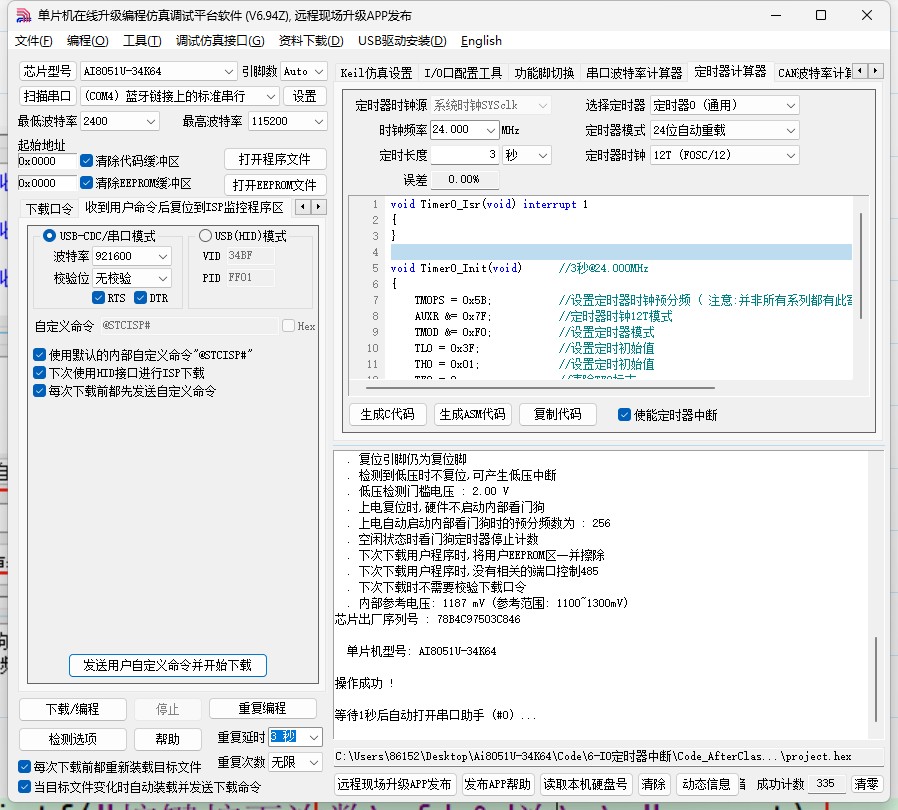Switch to I/O口配置工具 tab
The image size is (898, 810).
[463, 73]
